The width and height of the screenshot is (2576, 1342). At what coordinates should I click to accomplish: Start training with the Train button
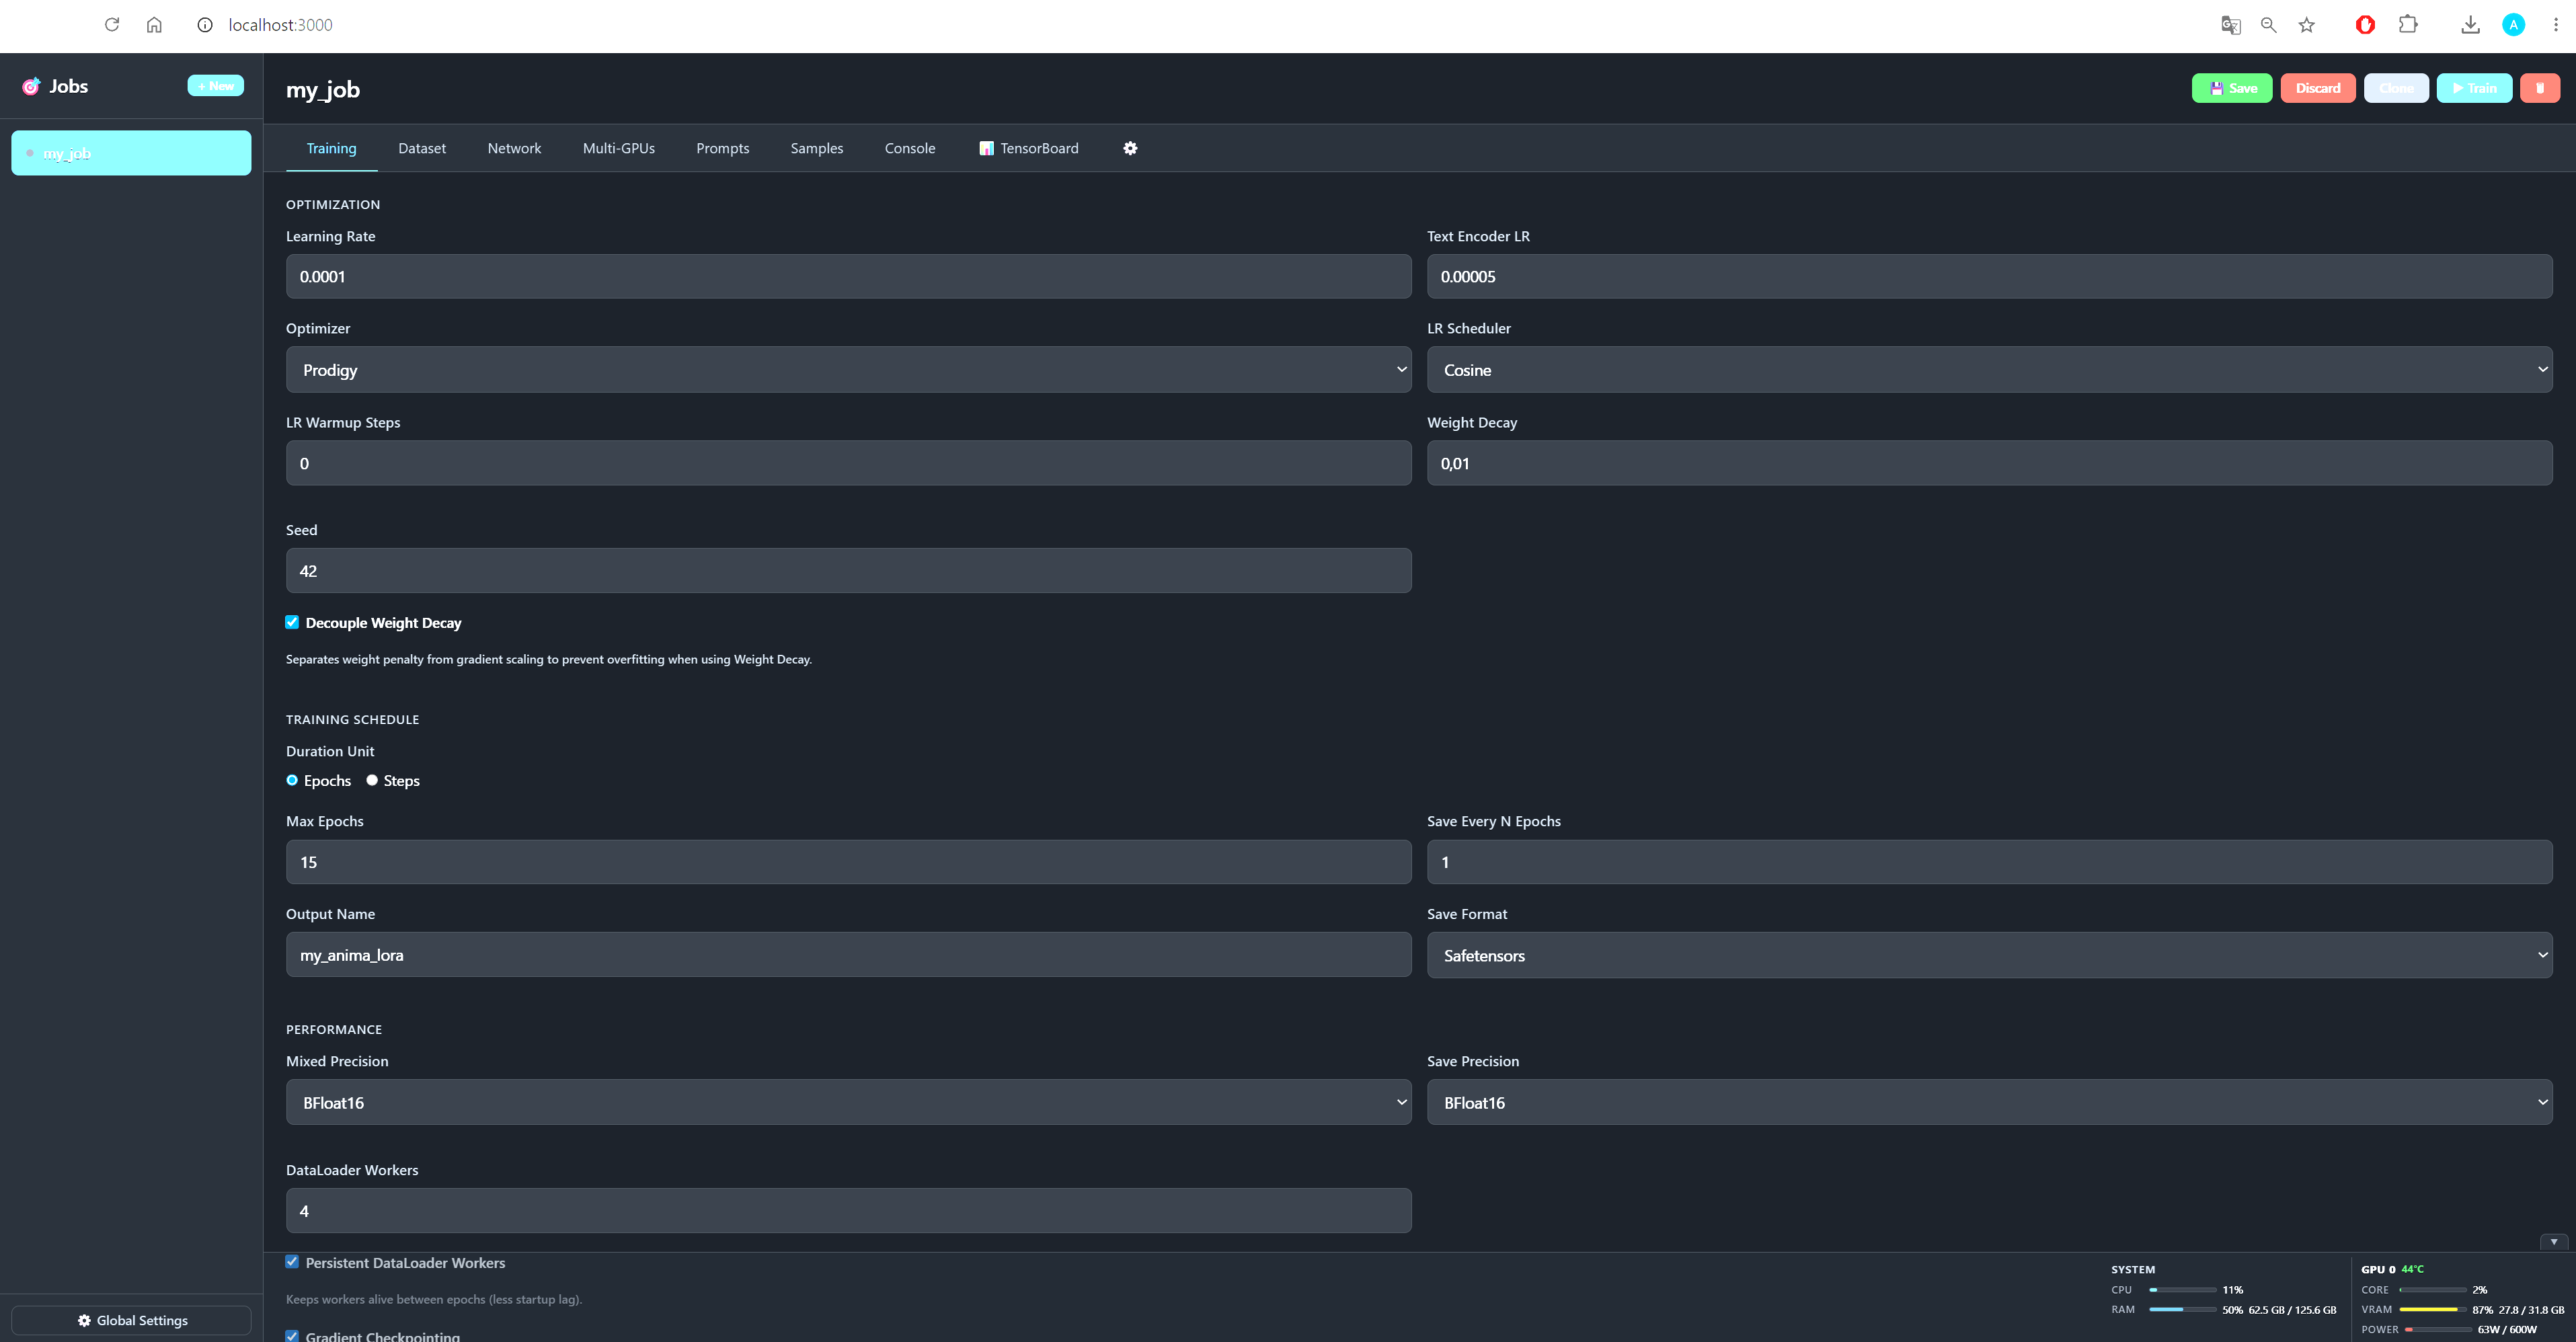(x=2474, y=88)
